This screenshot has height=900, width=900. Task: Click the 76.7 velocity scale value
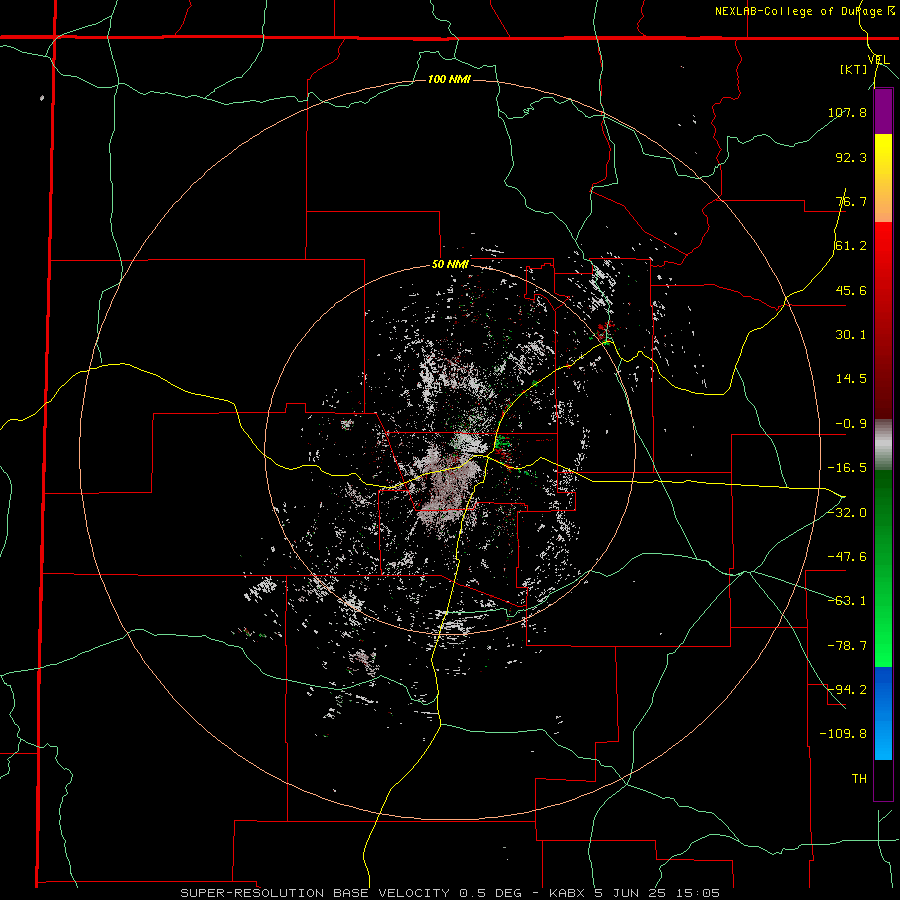coord(851,201)
